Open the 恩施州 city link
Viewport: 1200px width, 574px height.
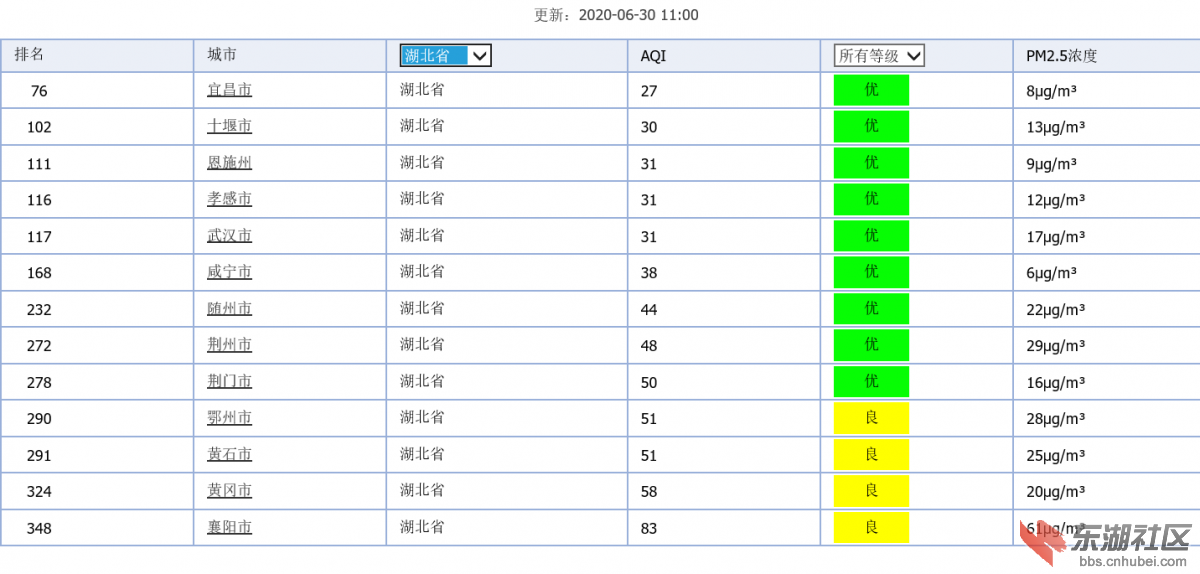click(x=229, y=163)
